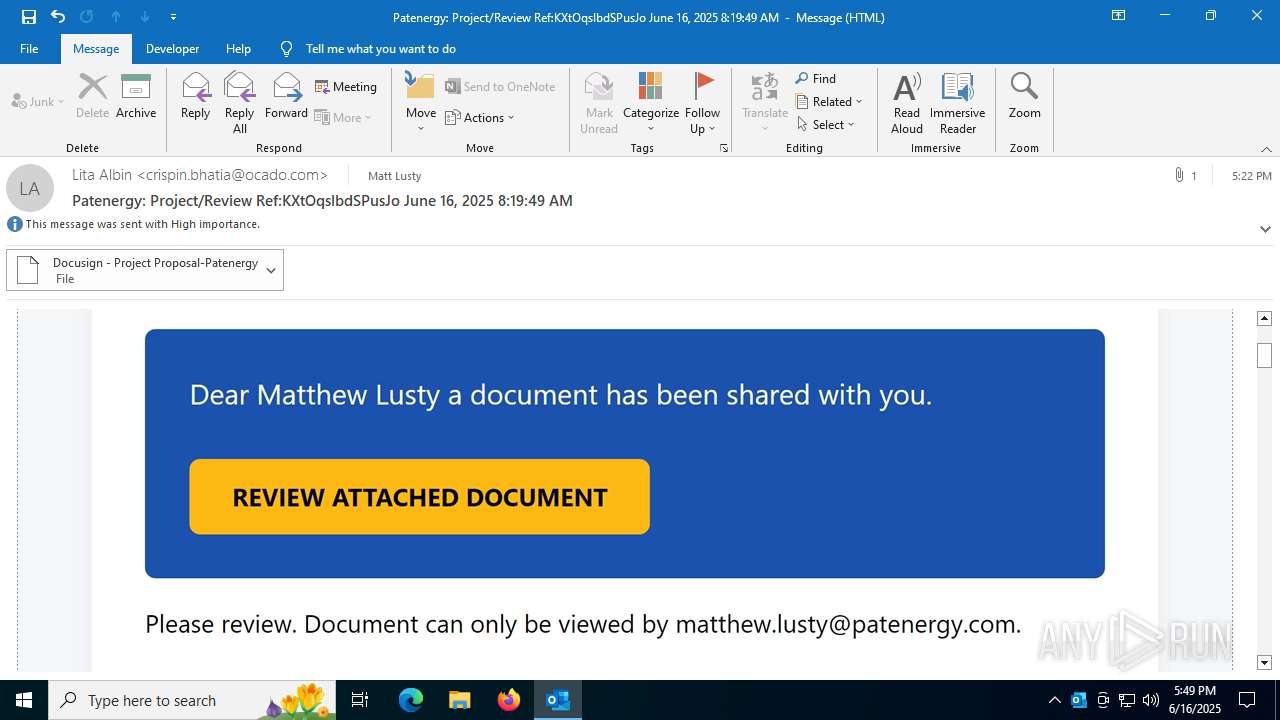
Task: Open the attachment options dropdown arrow
Action: point(271,270)
